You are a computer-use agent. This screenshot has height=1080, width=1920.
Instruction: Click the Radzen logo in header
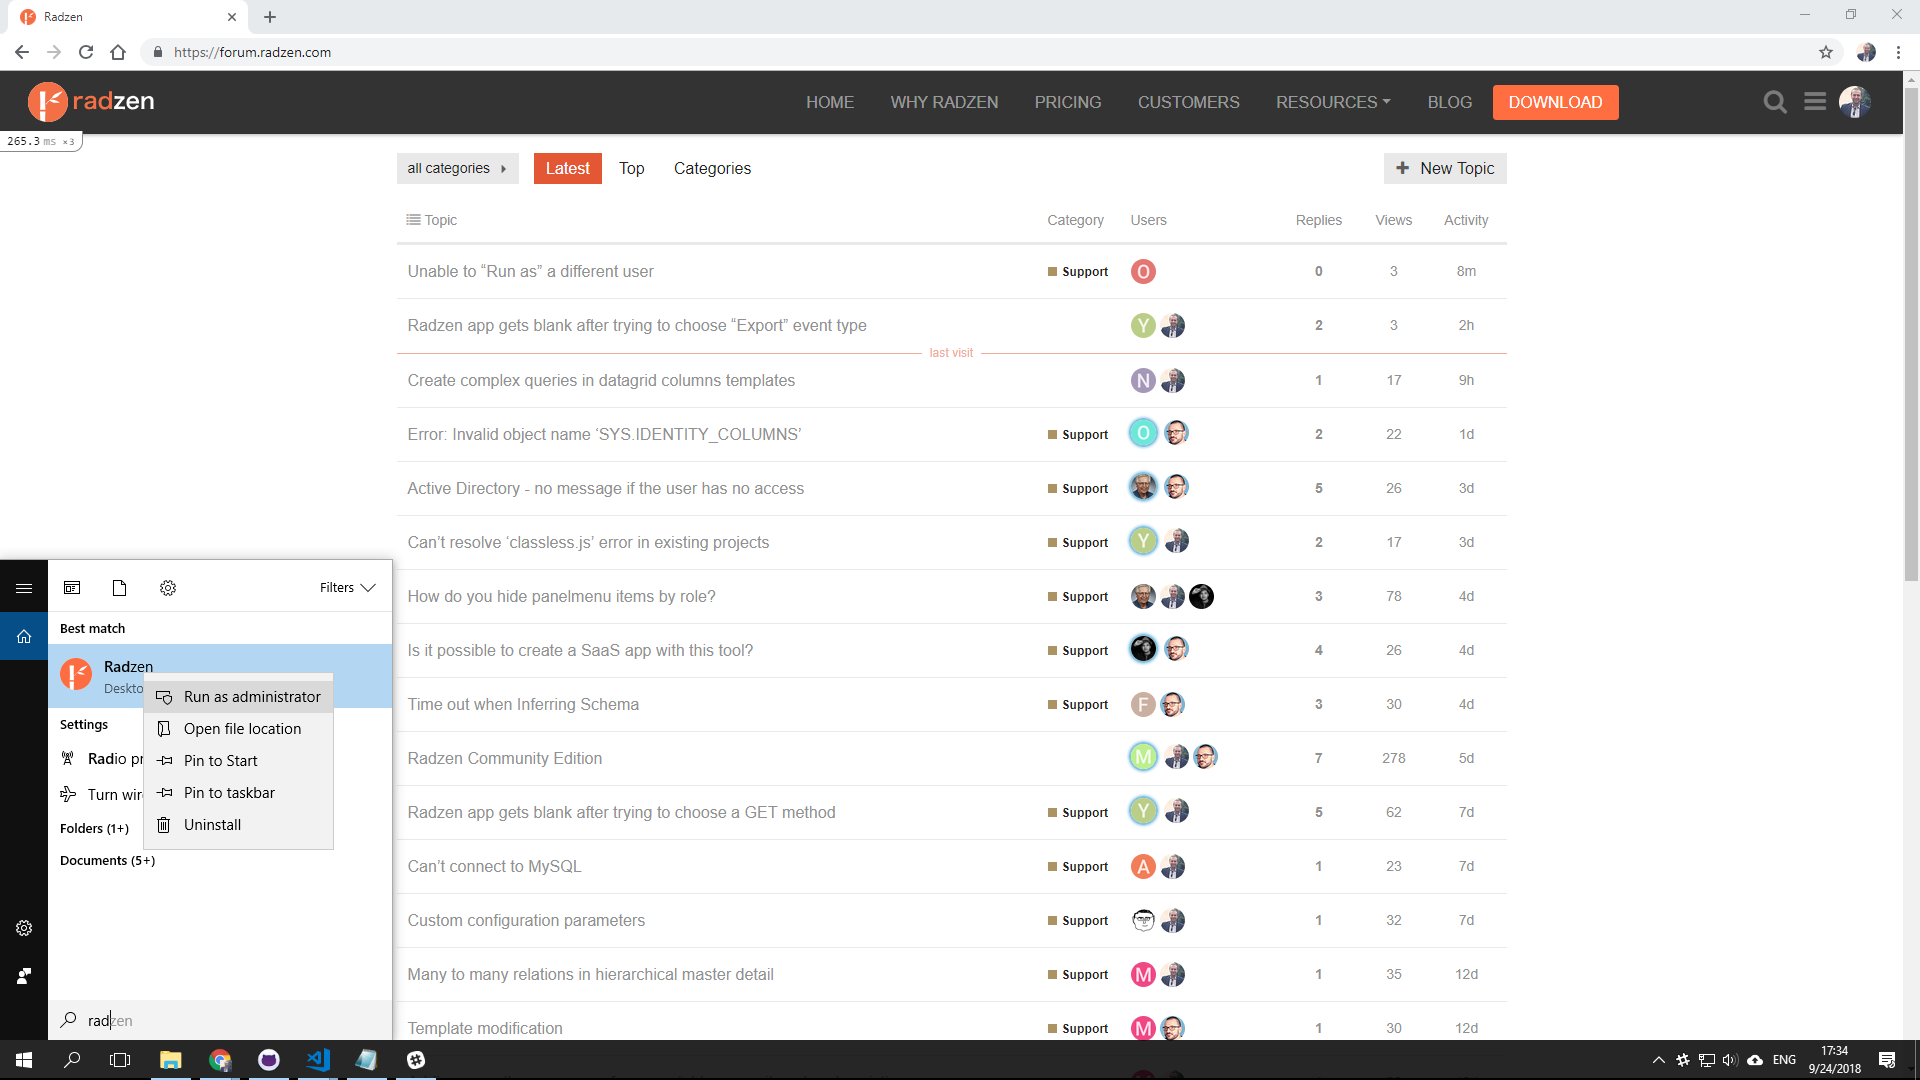point(91,101)
